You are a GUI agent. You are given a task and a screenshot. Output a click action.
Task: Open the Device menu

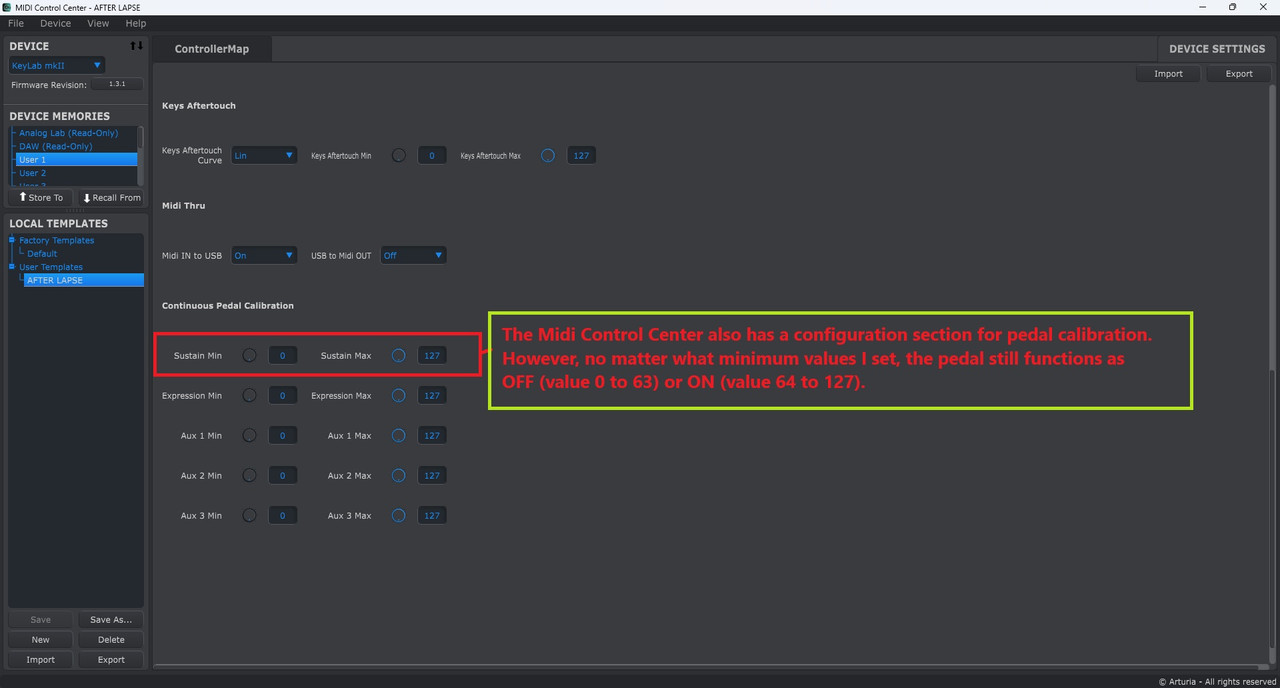55,23
